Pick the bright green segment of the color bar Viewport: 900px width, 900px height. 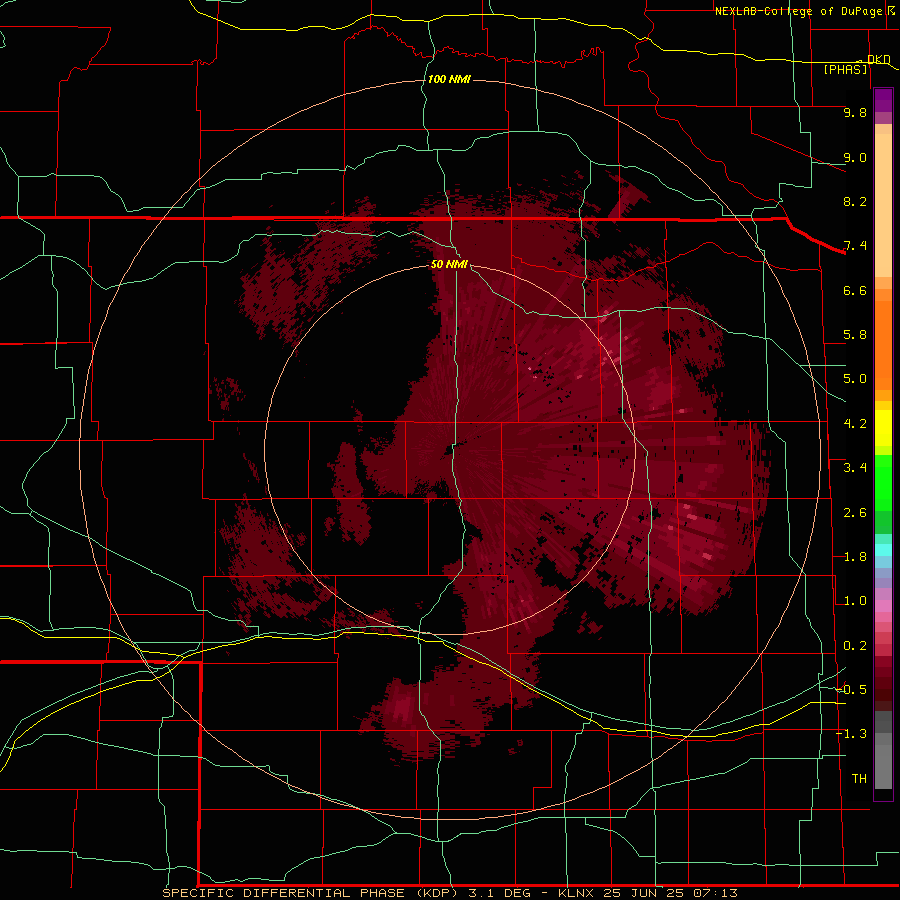click(x=883, y=482)
